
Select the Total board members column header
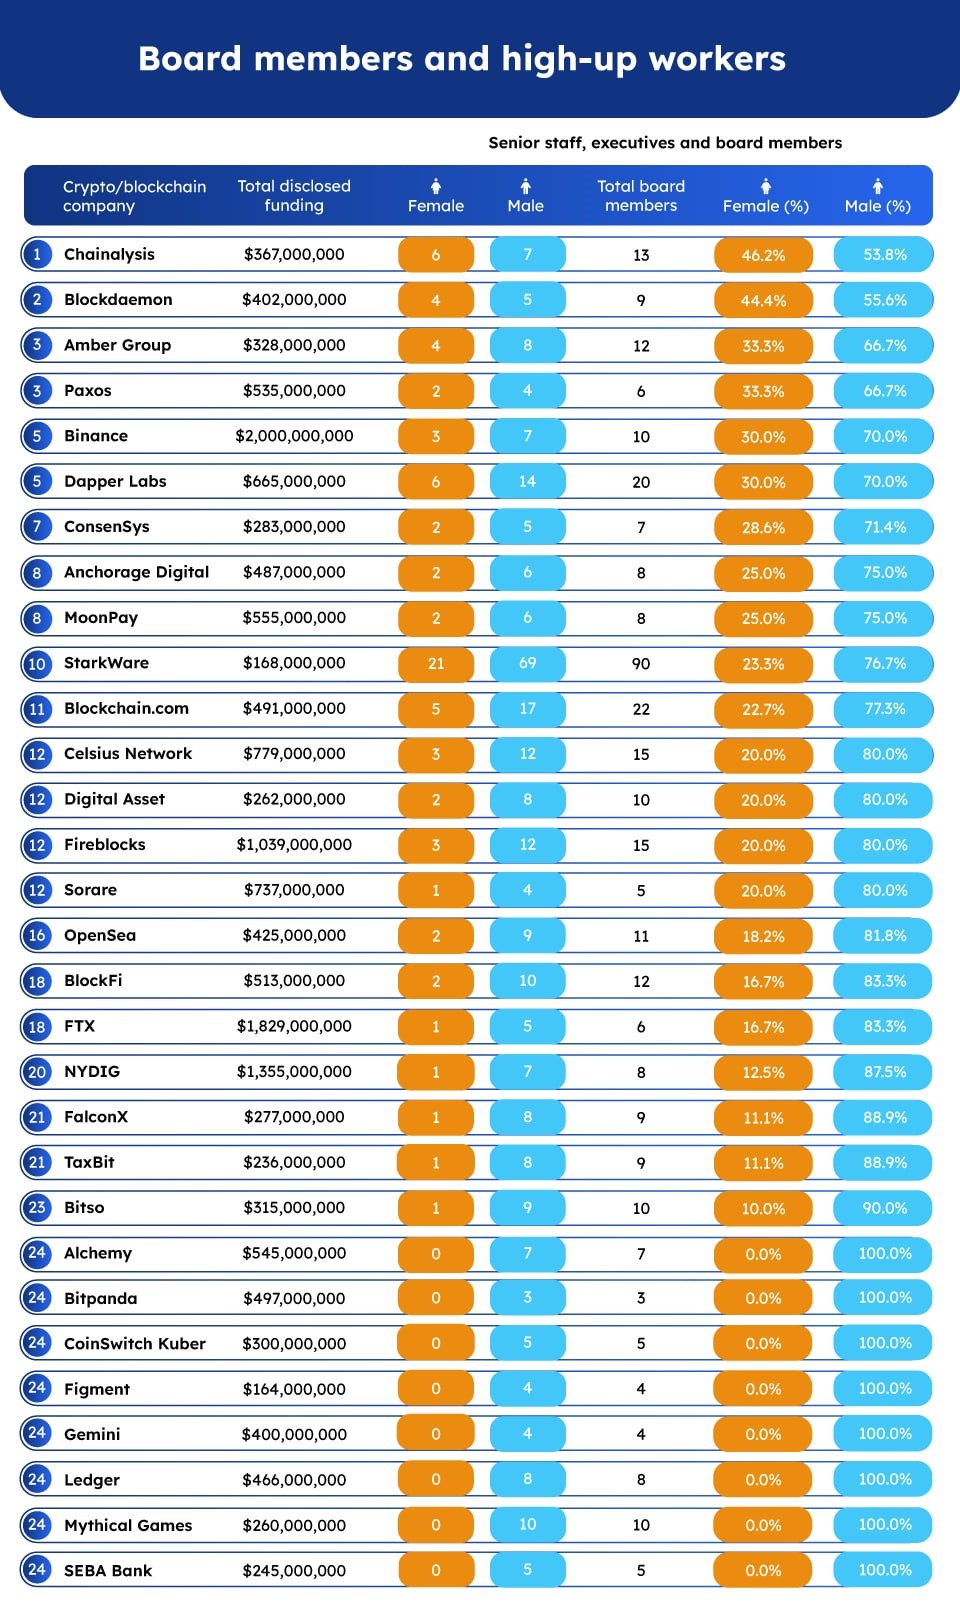coord(641,195)
